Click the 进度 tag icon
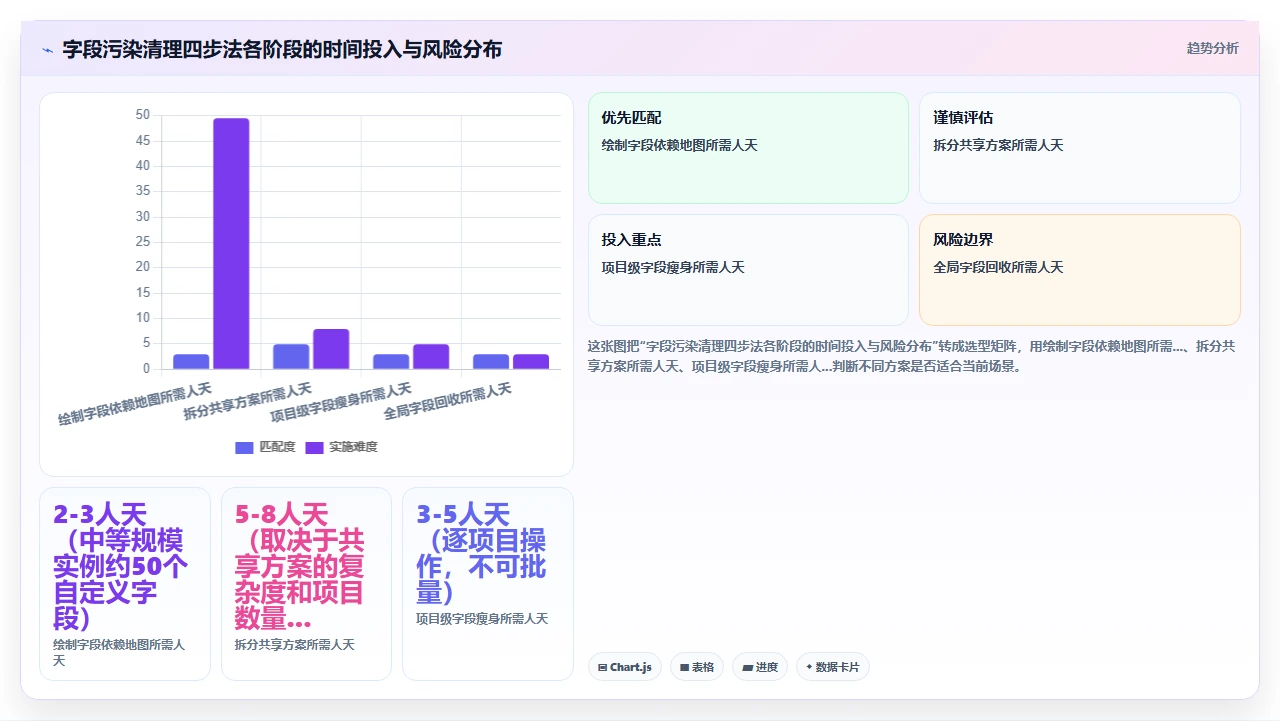This screenshot has width=1280, height=721. pos(747,667)
